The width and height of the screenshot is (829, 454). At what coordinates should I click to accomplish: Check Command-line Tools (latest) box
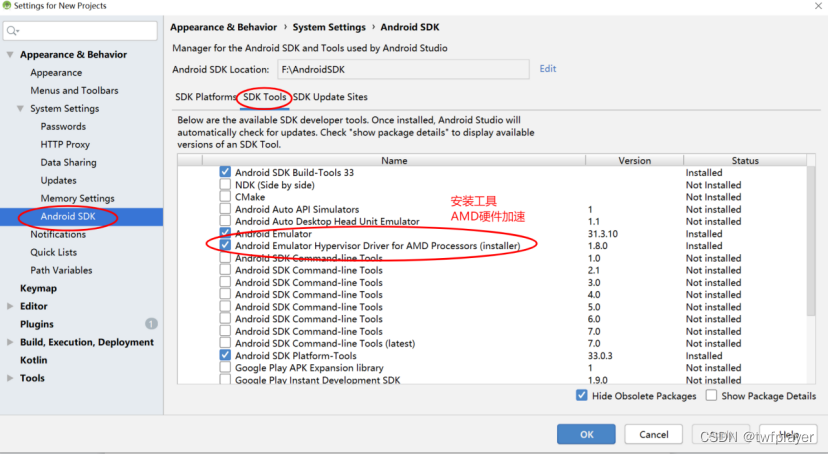[x=225, y=343]
